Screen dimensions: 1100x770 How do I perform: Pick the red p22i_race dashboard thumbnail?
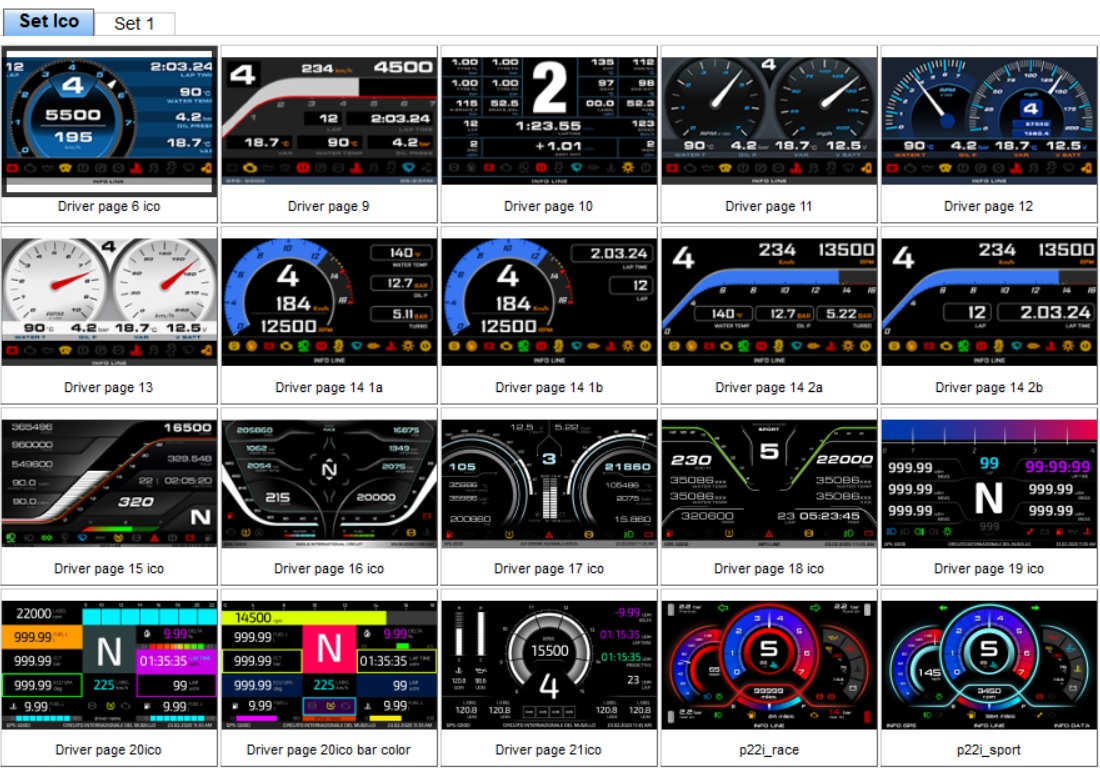[x=769, y=664]
